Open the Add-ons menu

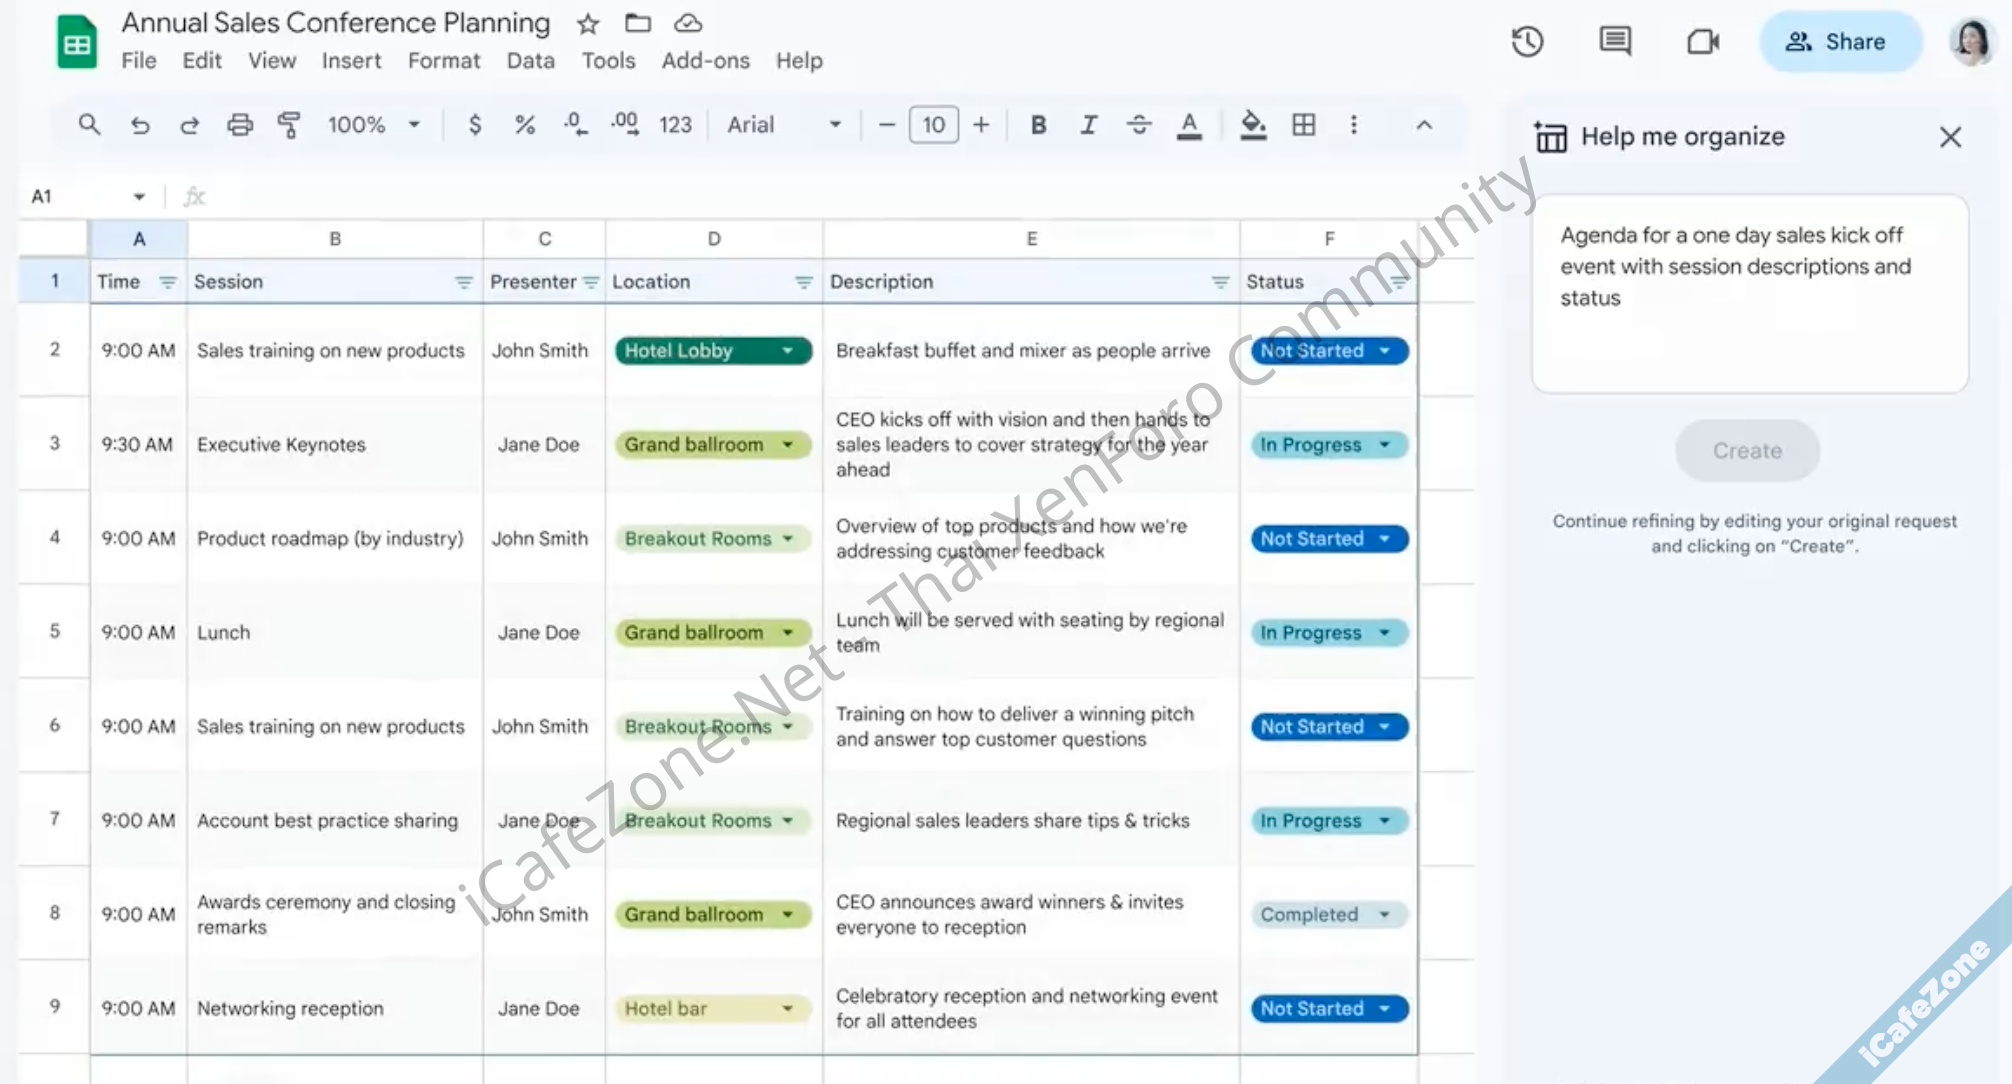coord(705,61)
